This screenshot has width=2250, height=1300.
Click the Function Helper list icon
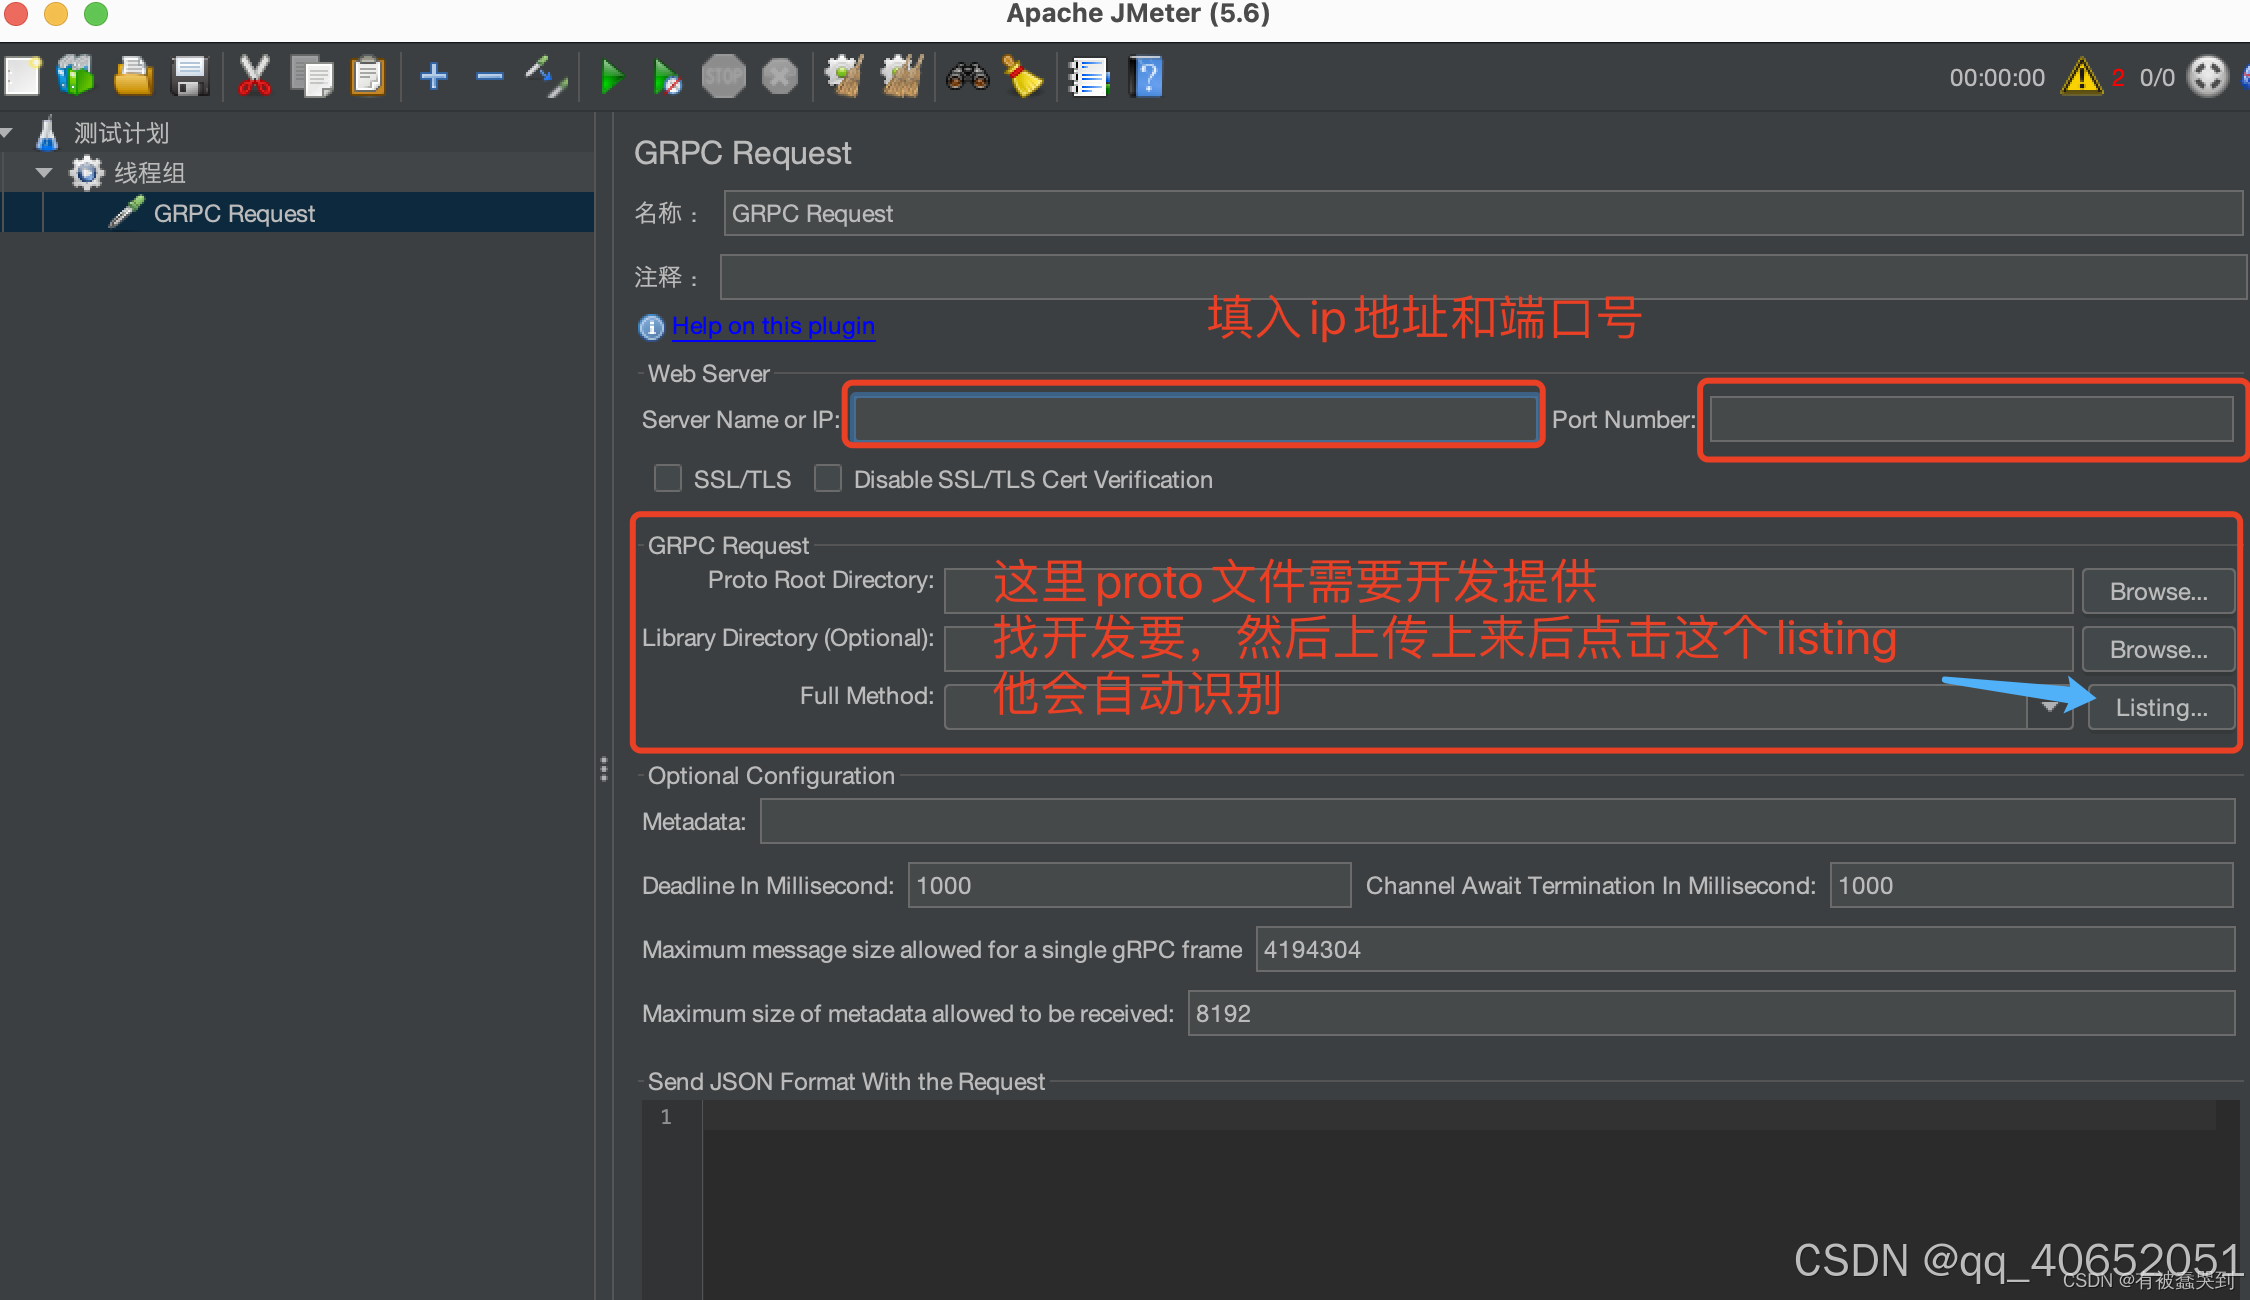(1088, 77)
